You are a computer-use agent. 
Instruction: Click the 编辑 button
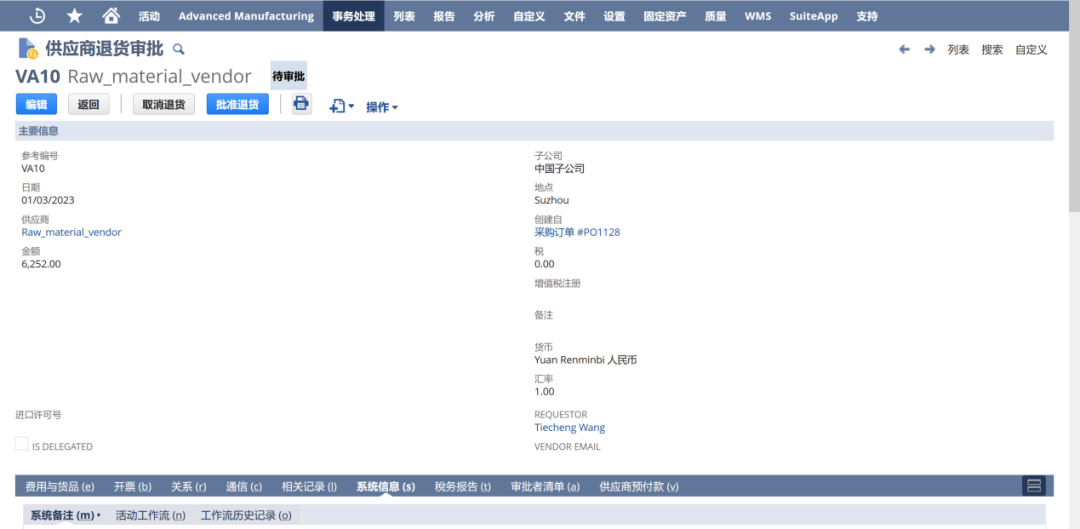pyautogui.click(x=37, y=104)
